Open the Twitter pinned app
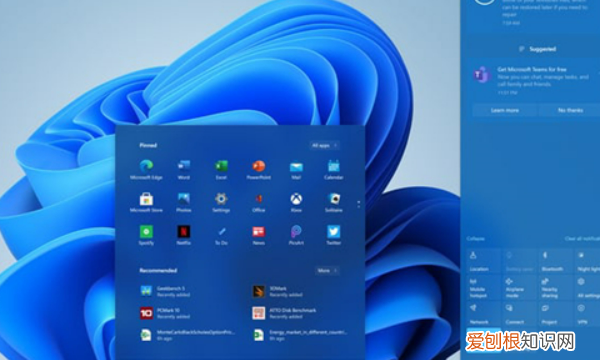 [x=334, y=235]
